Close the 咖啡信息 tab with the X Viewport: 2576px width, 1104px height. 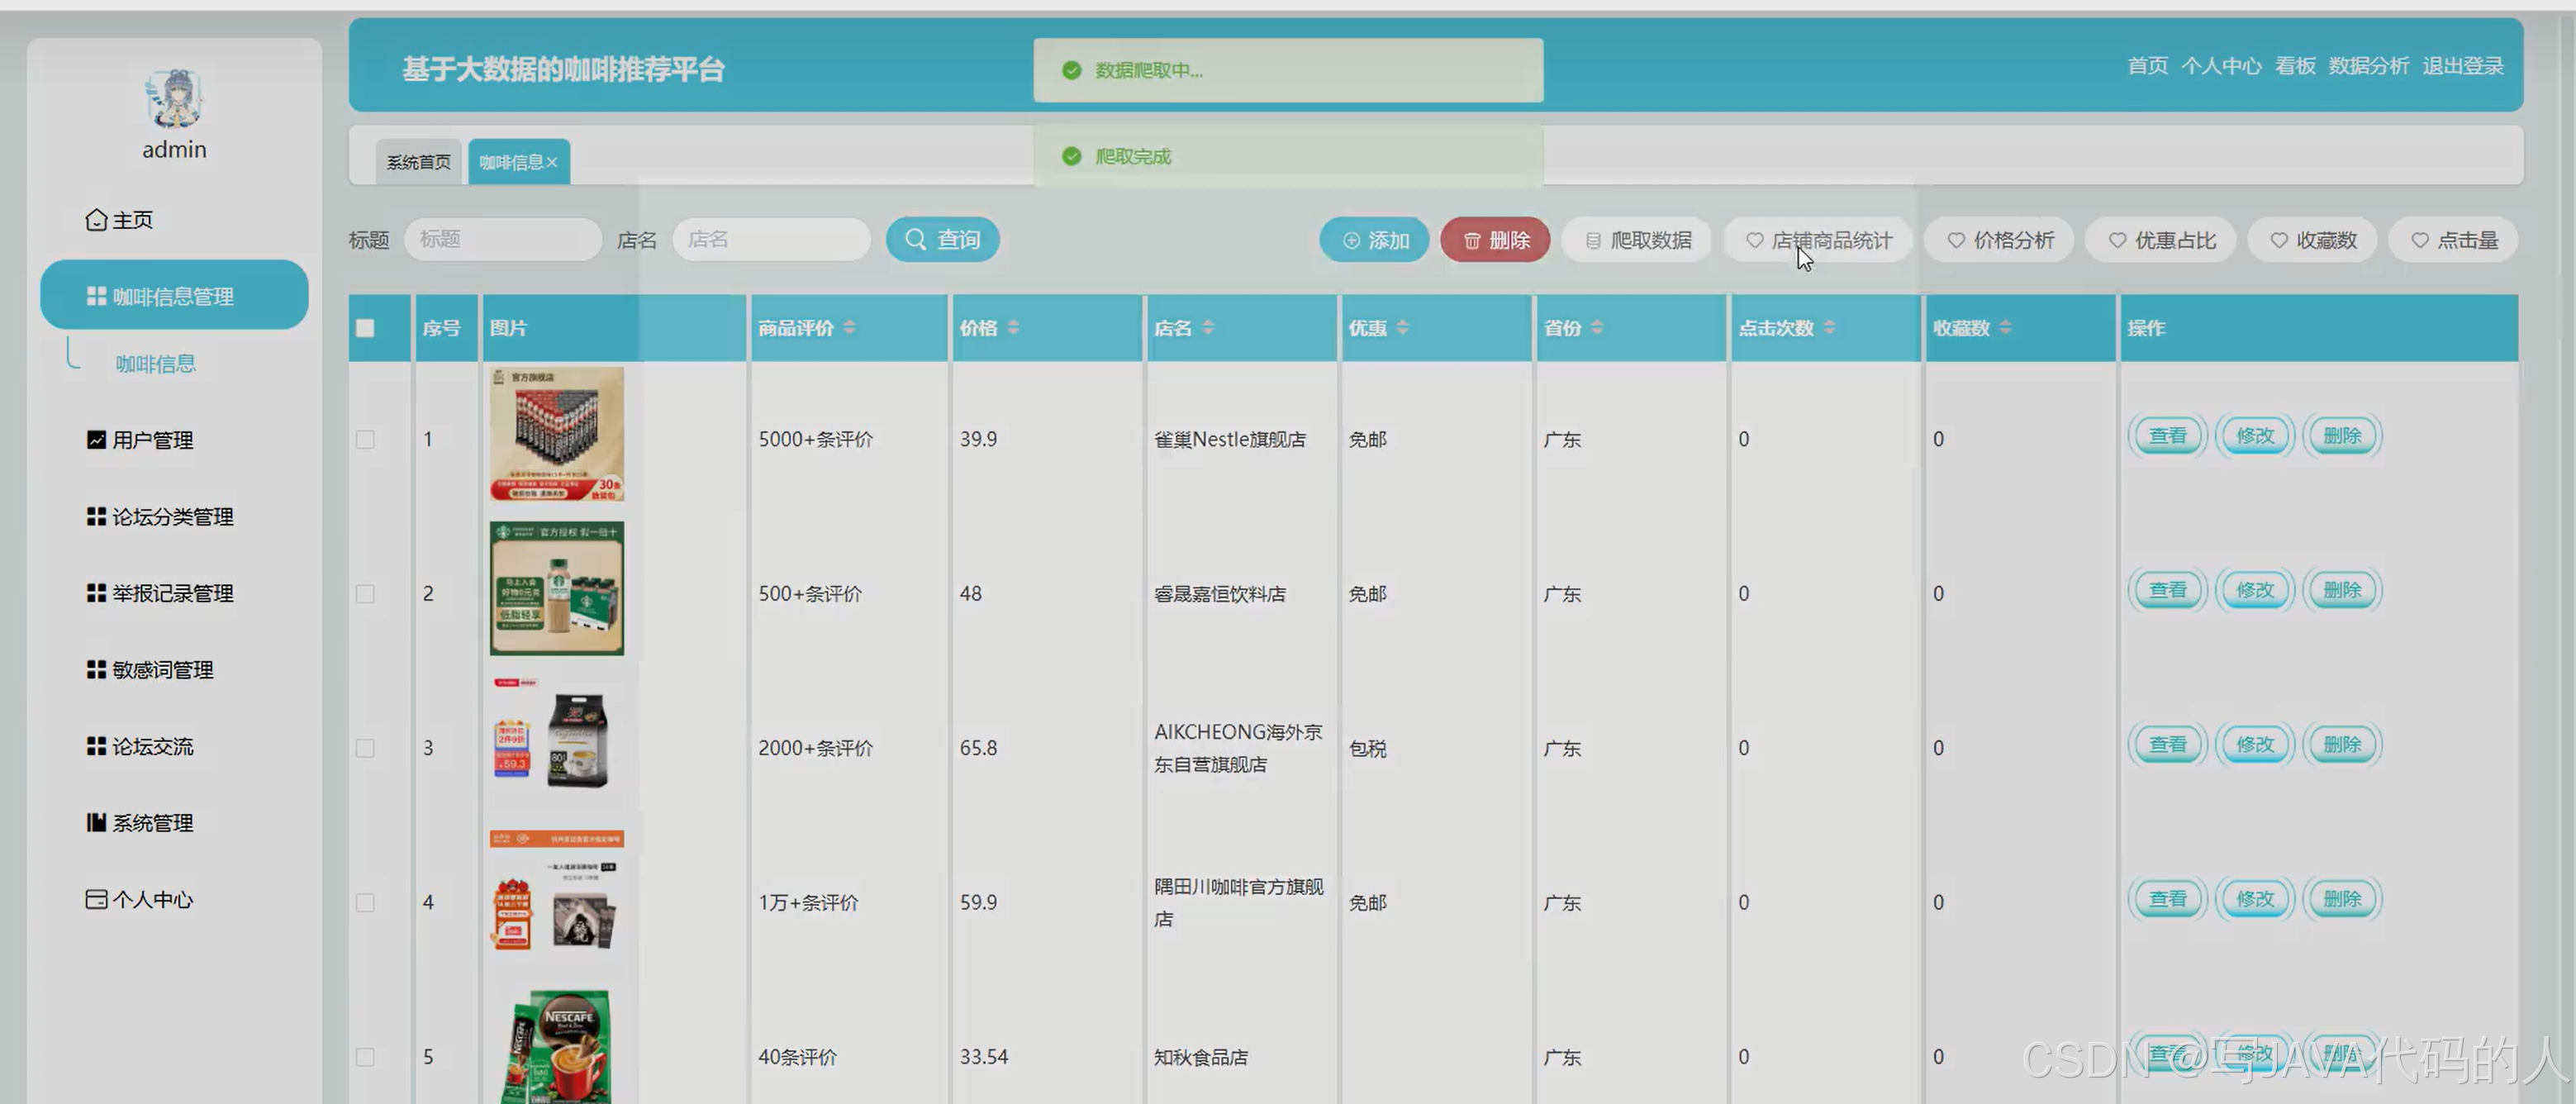(552, 162)
